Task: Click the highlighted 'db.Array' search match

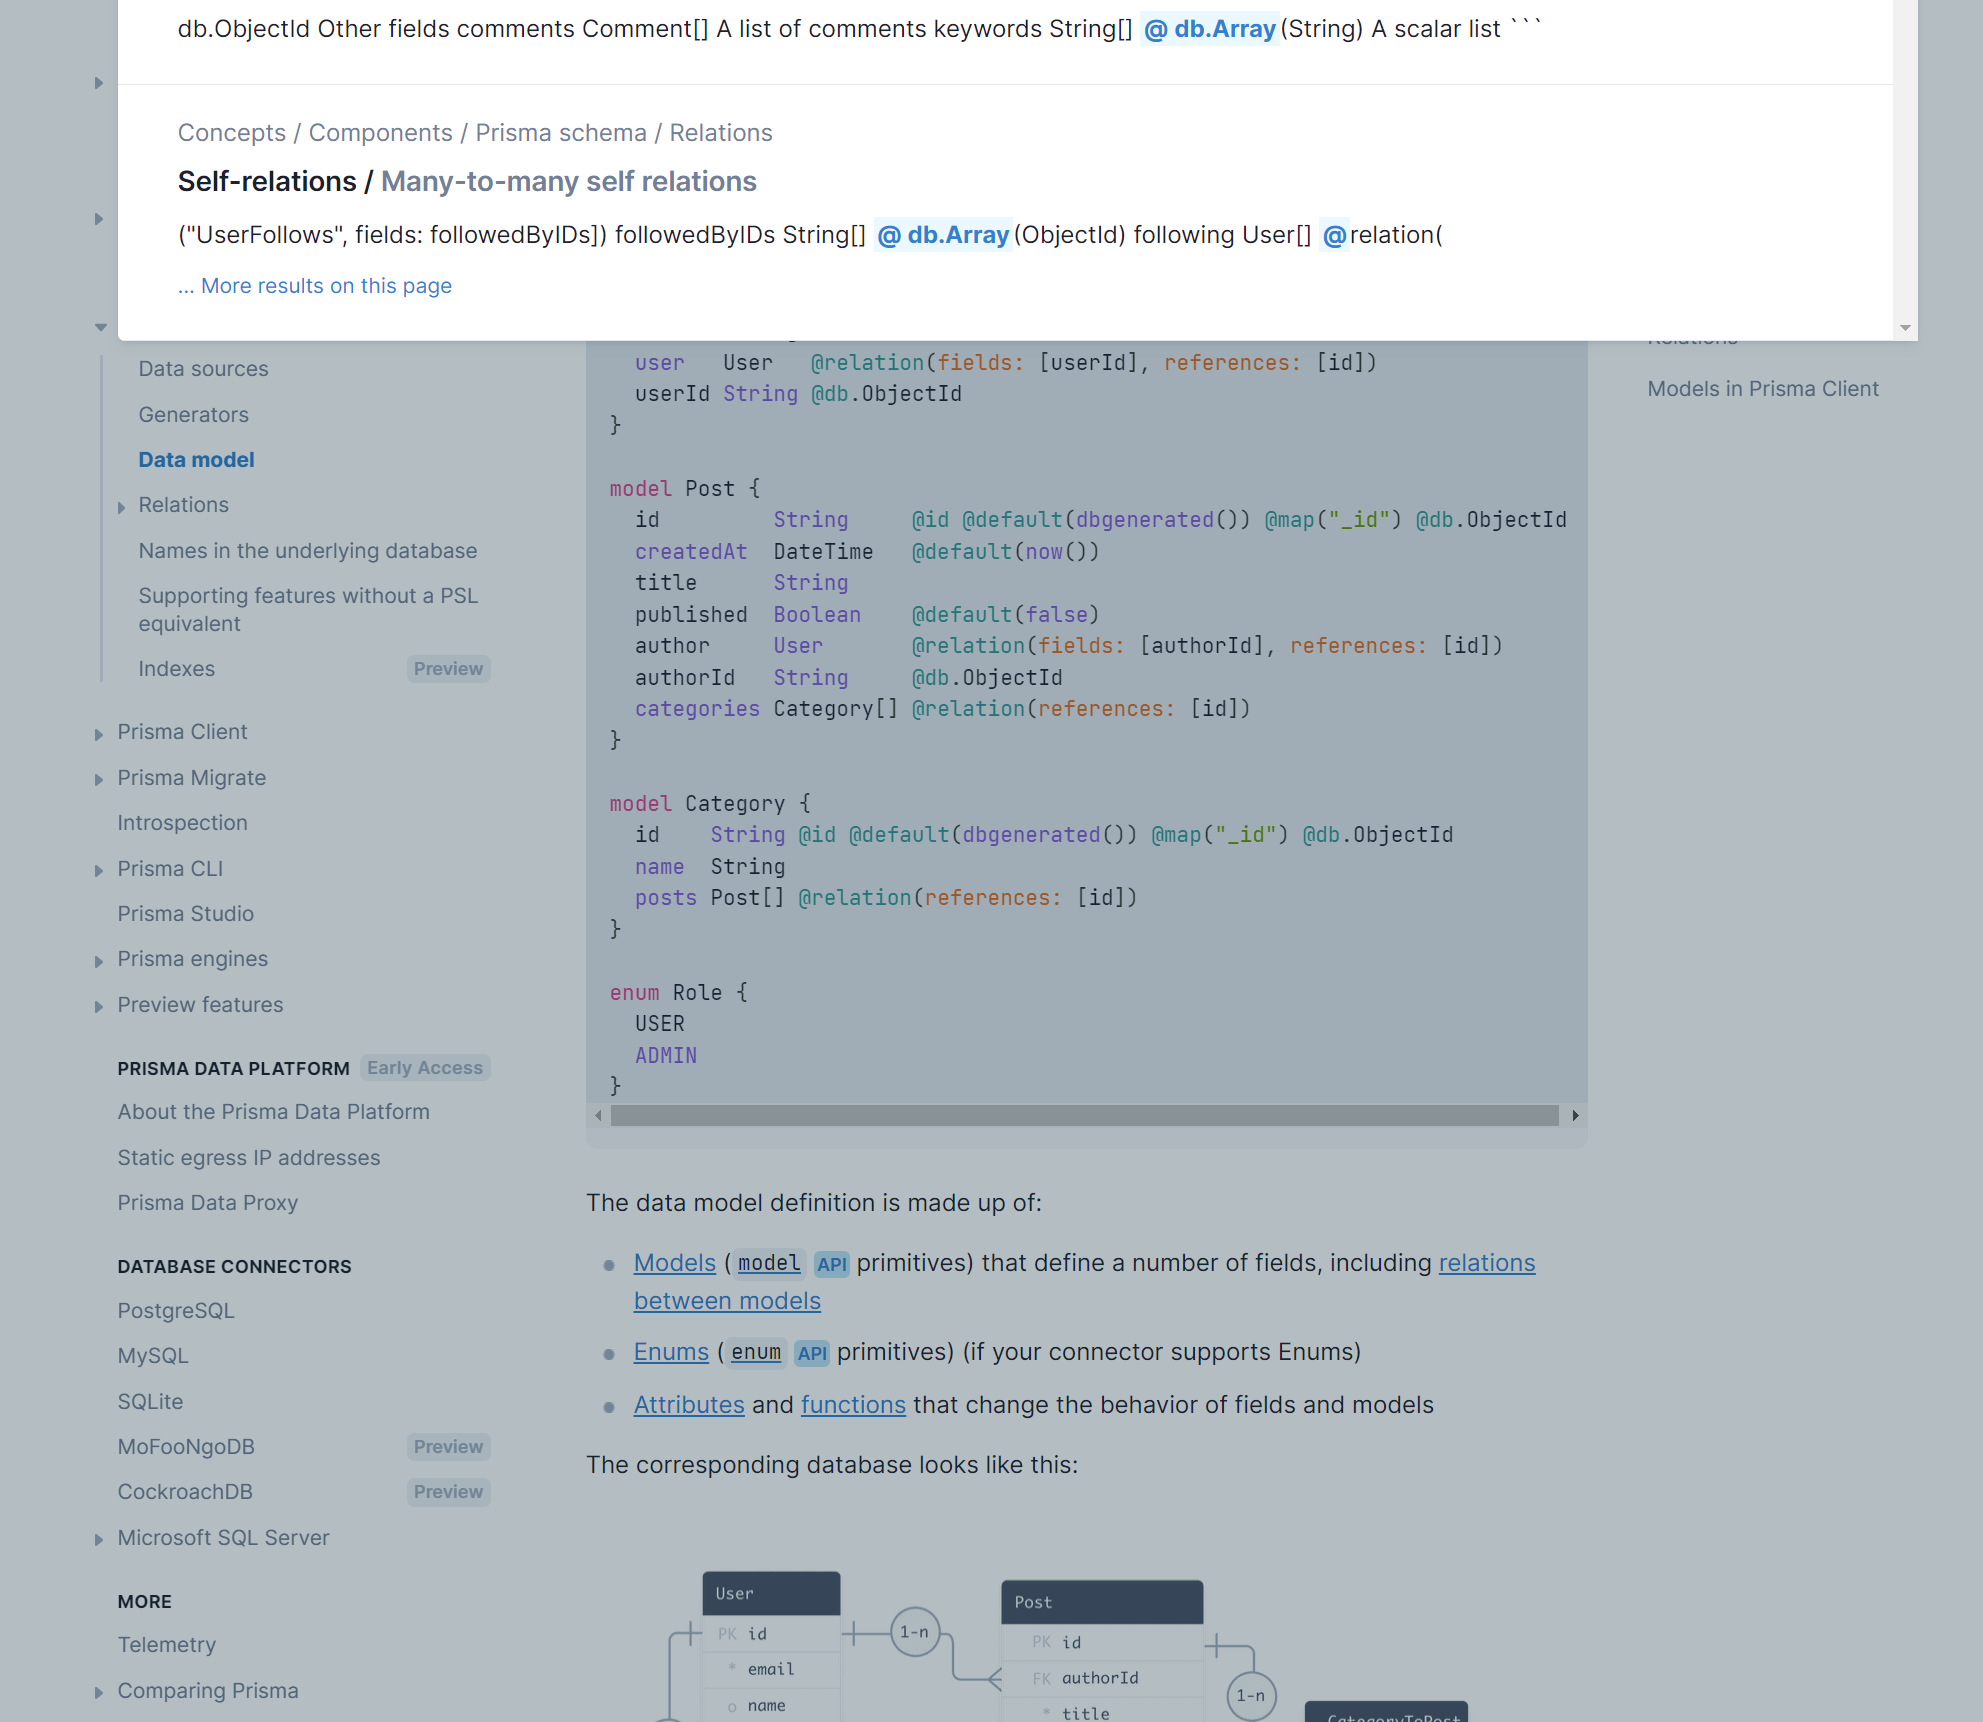Action: tap(942, 234)
